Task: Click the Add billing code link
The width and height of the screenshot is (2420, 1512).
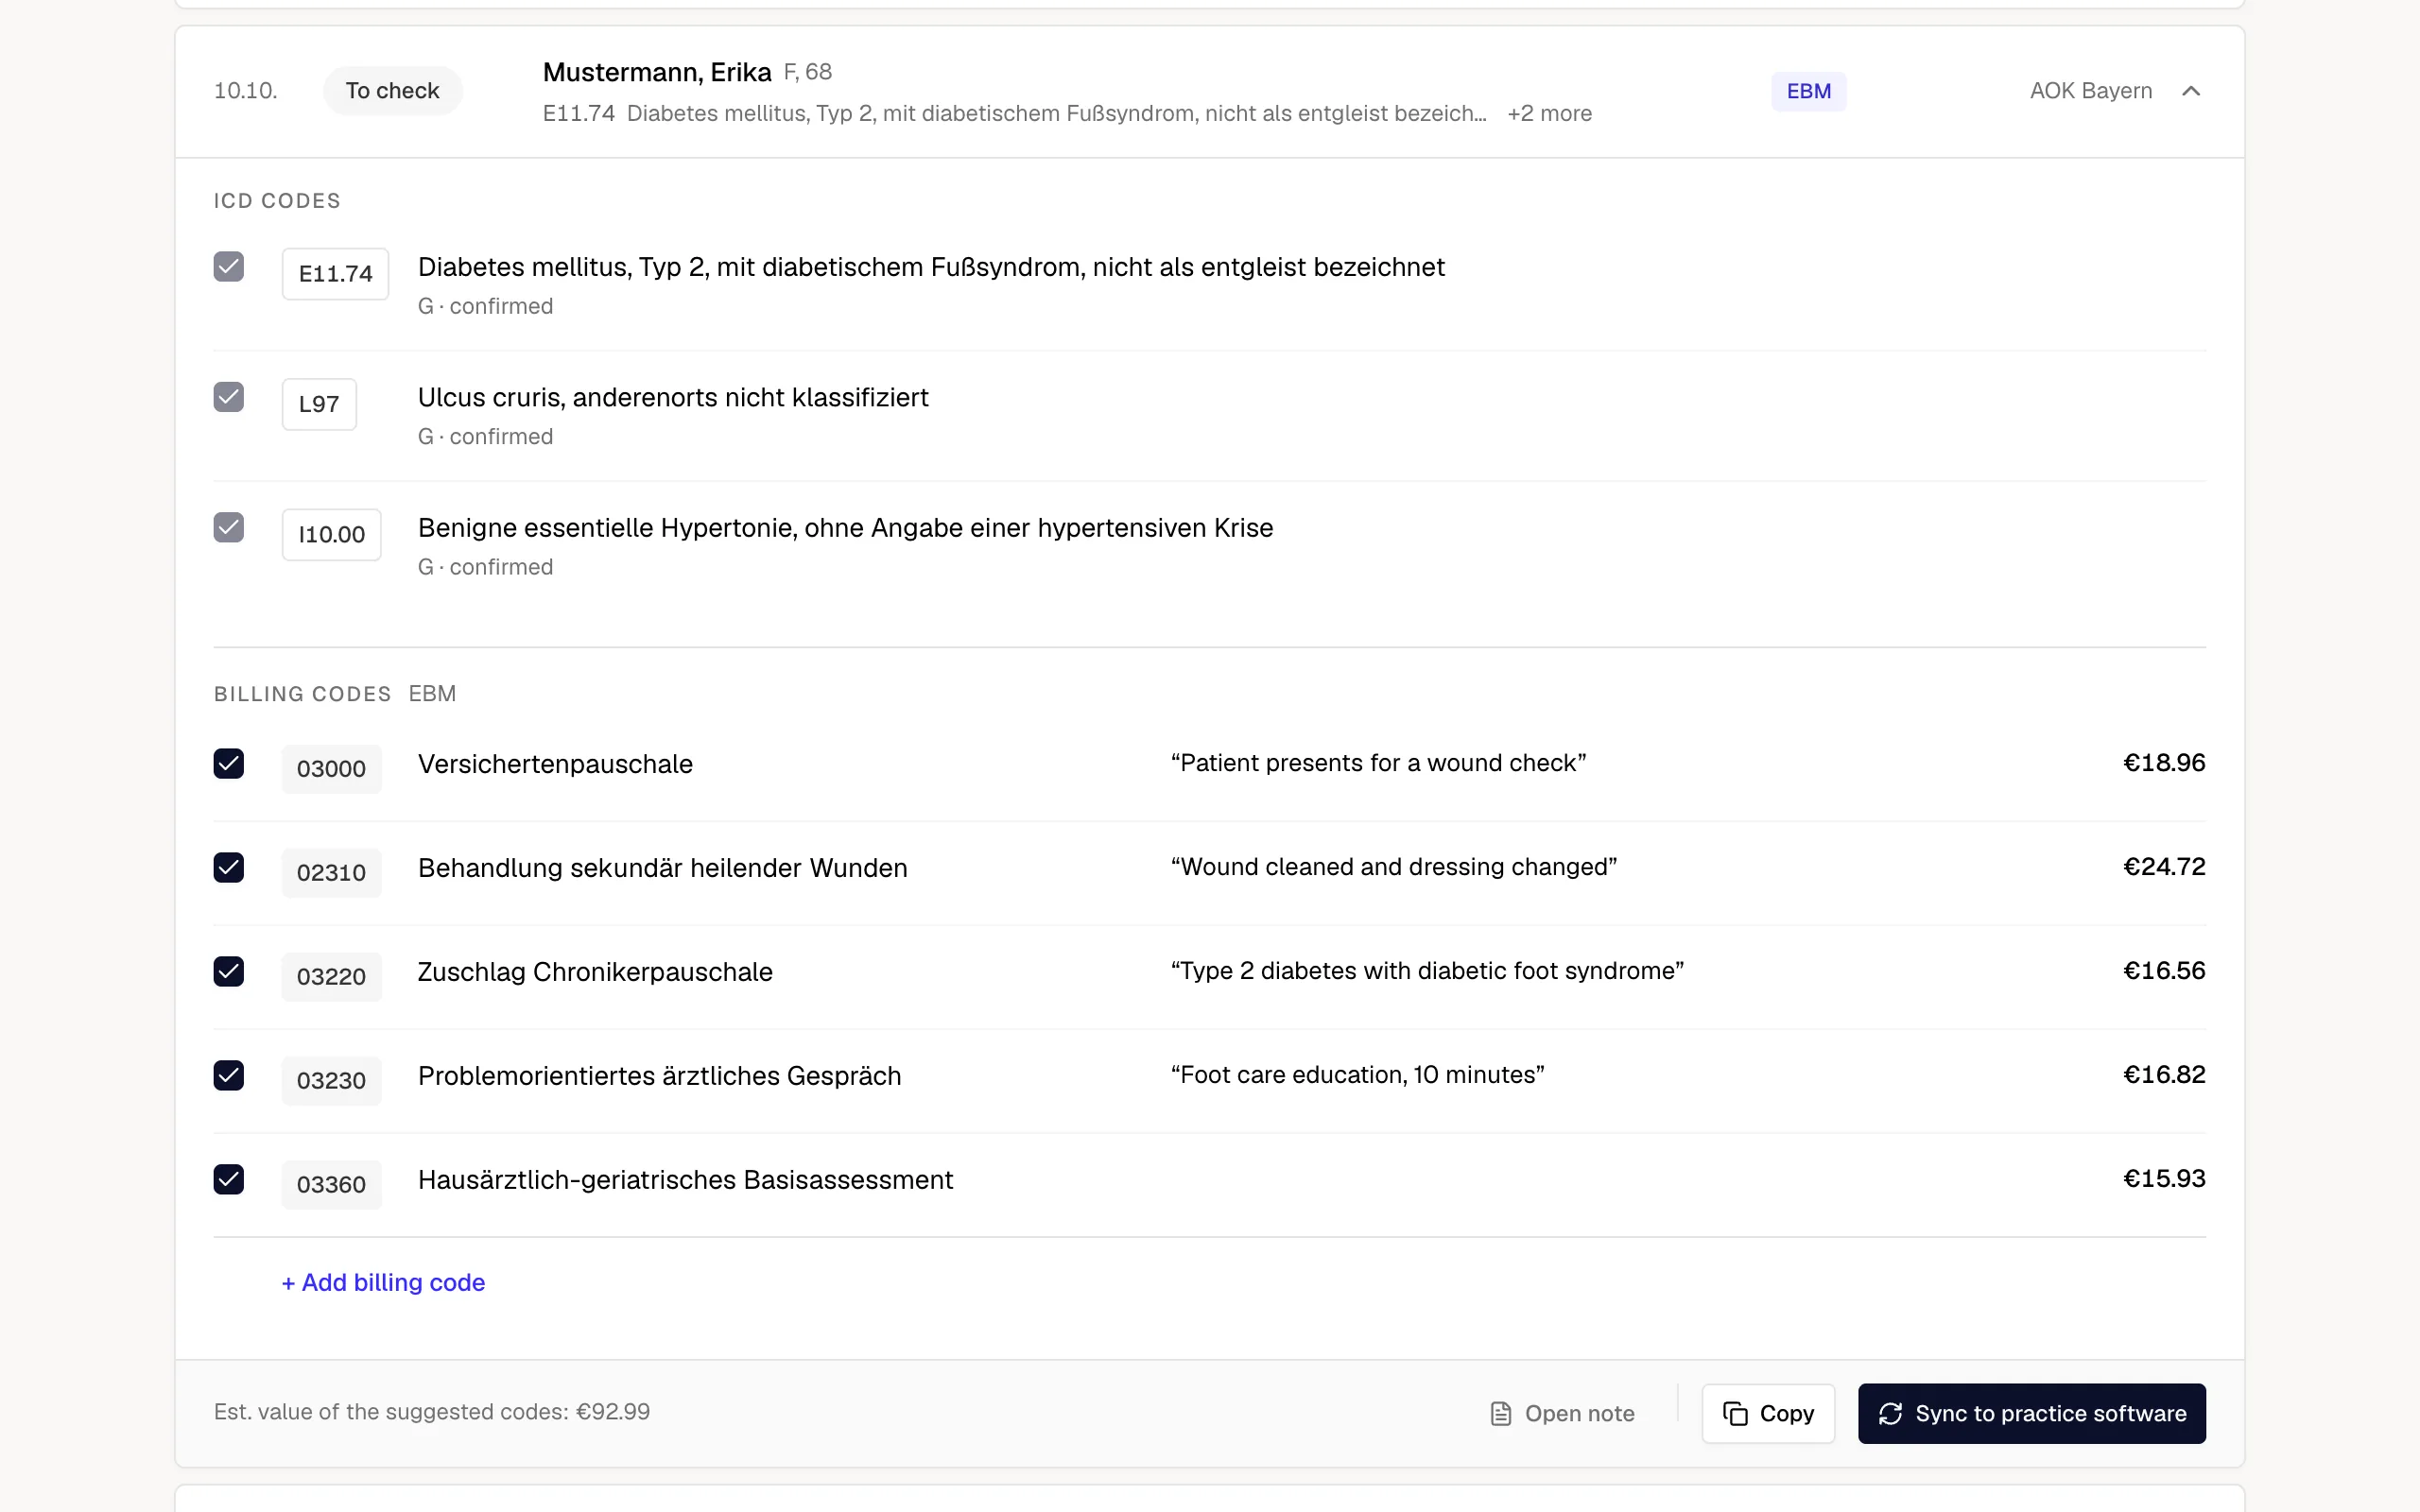Action: coord(383,1282)
